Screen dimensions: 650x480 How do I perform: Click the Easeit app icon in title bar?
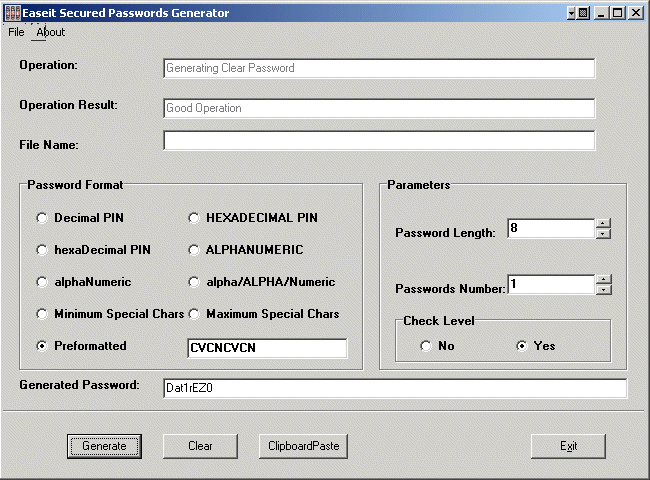point(12,13)
